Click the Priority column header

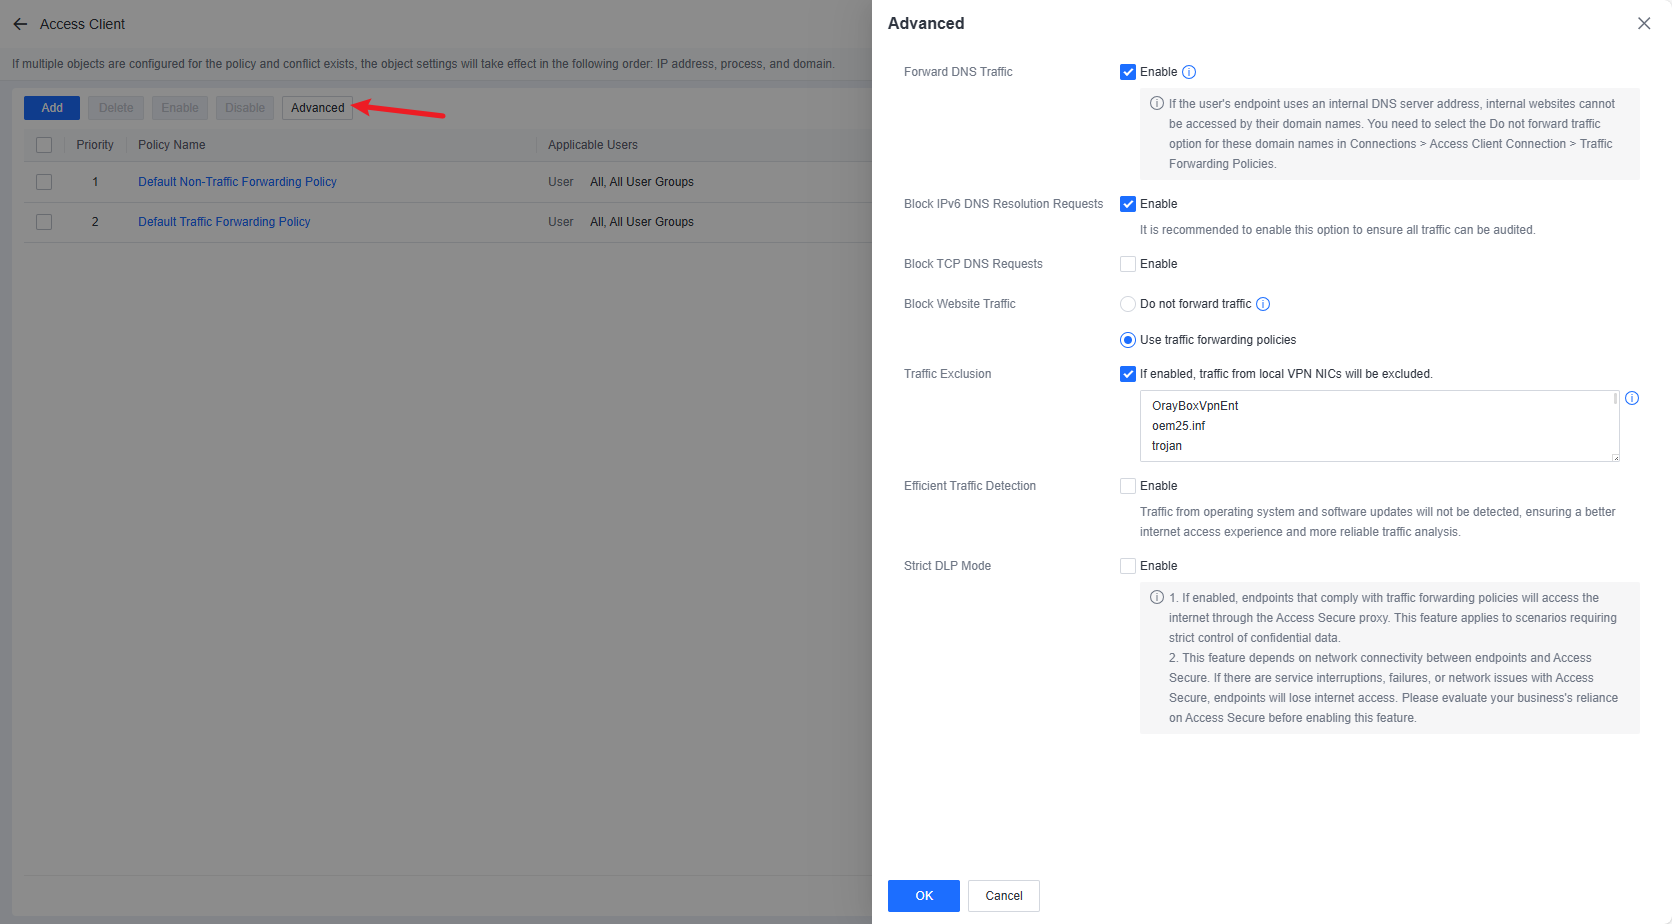95,145
